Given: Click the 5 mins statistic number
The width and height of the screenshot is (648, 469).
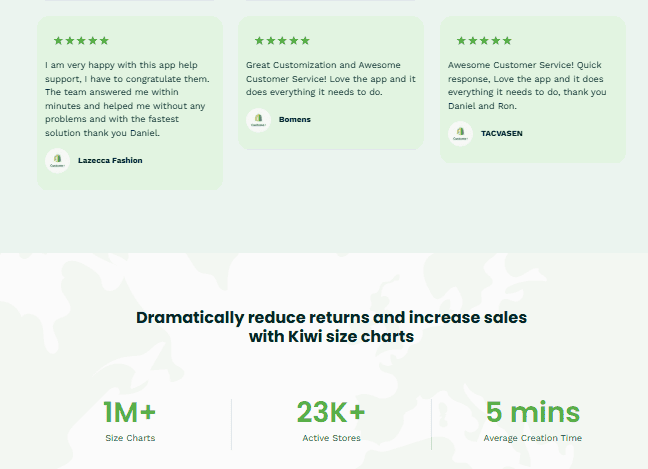Looking at the screenshot, I should click(532, 412).
